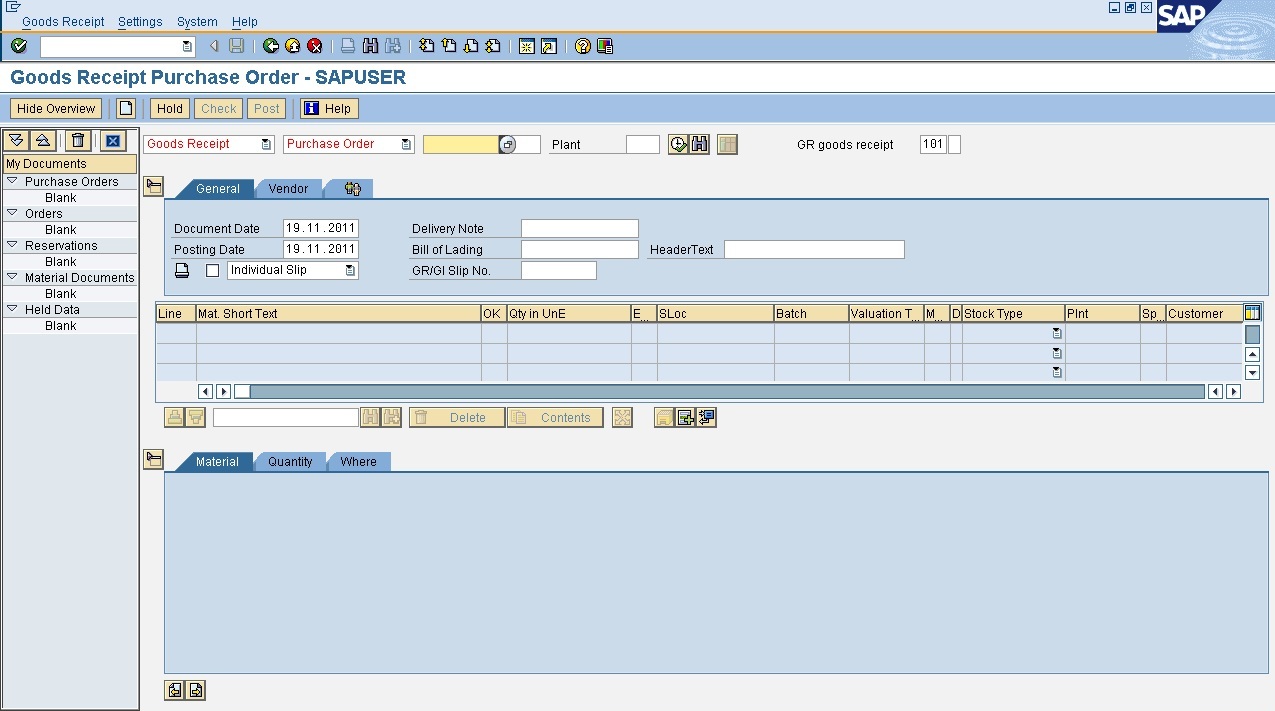Screen dimensions: 1275x711
Task: Click the printer icon beside Individual Slip
Action: coord(182,270)
